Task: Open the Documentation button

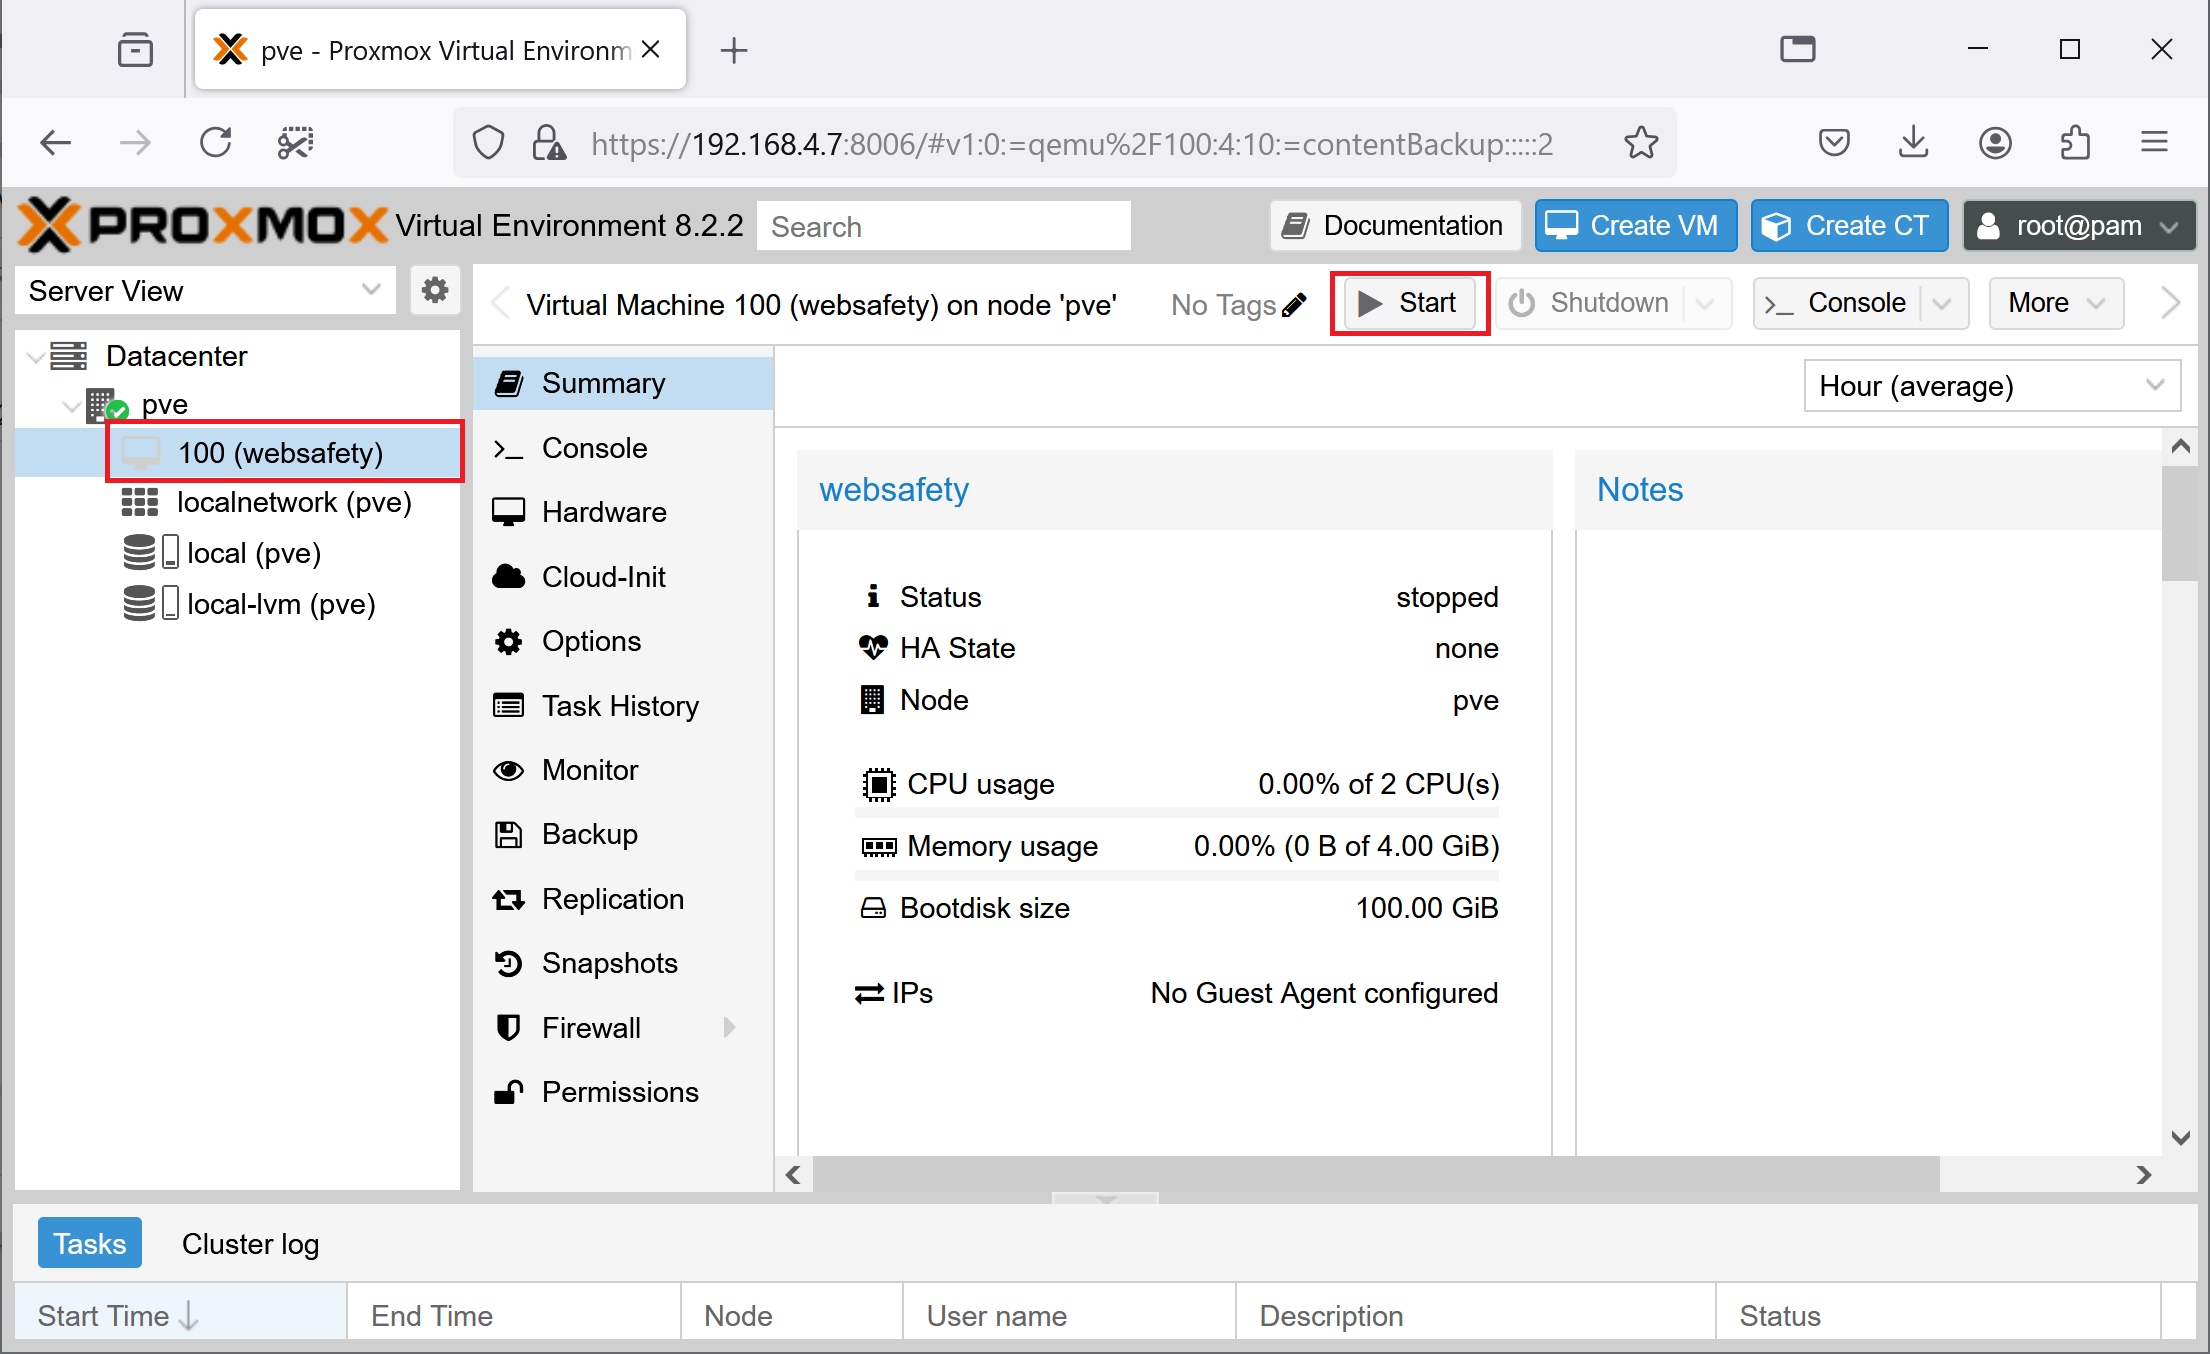Action: 1395,226
